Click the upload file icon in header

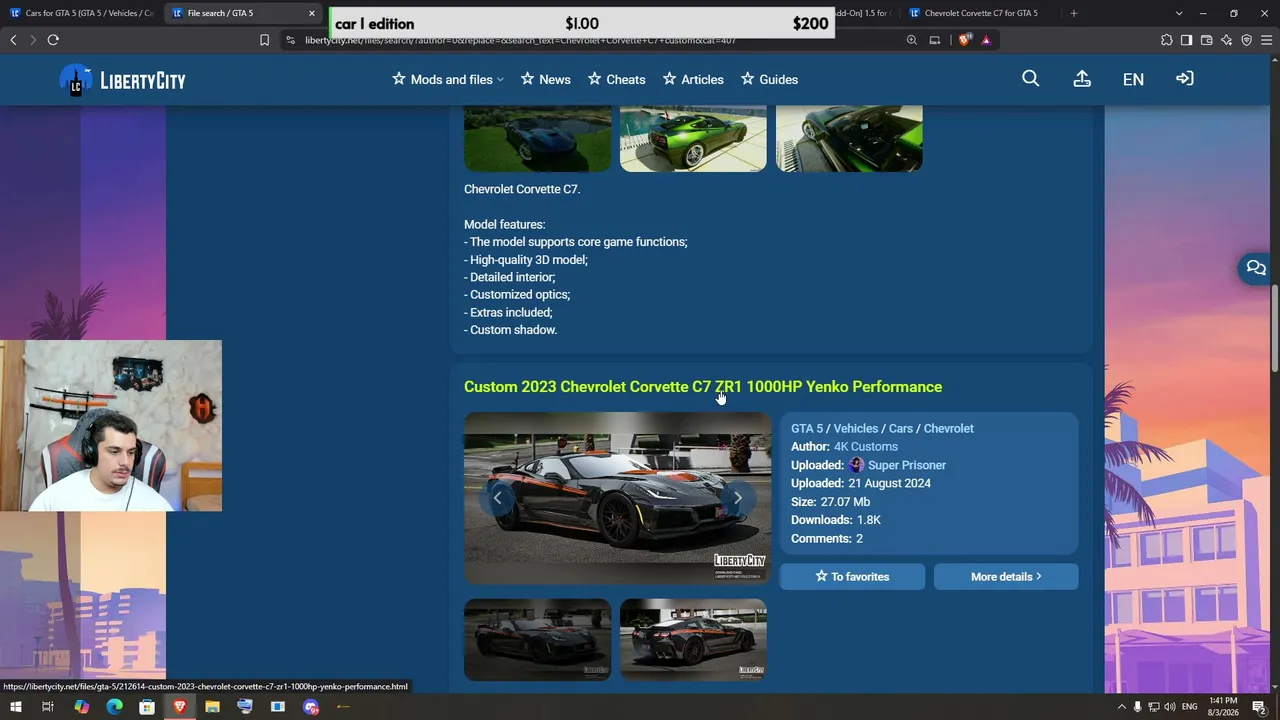pos(1082,79)
